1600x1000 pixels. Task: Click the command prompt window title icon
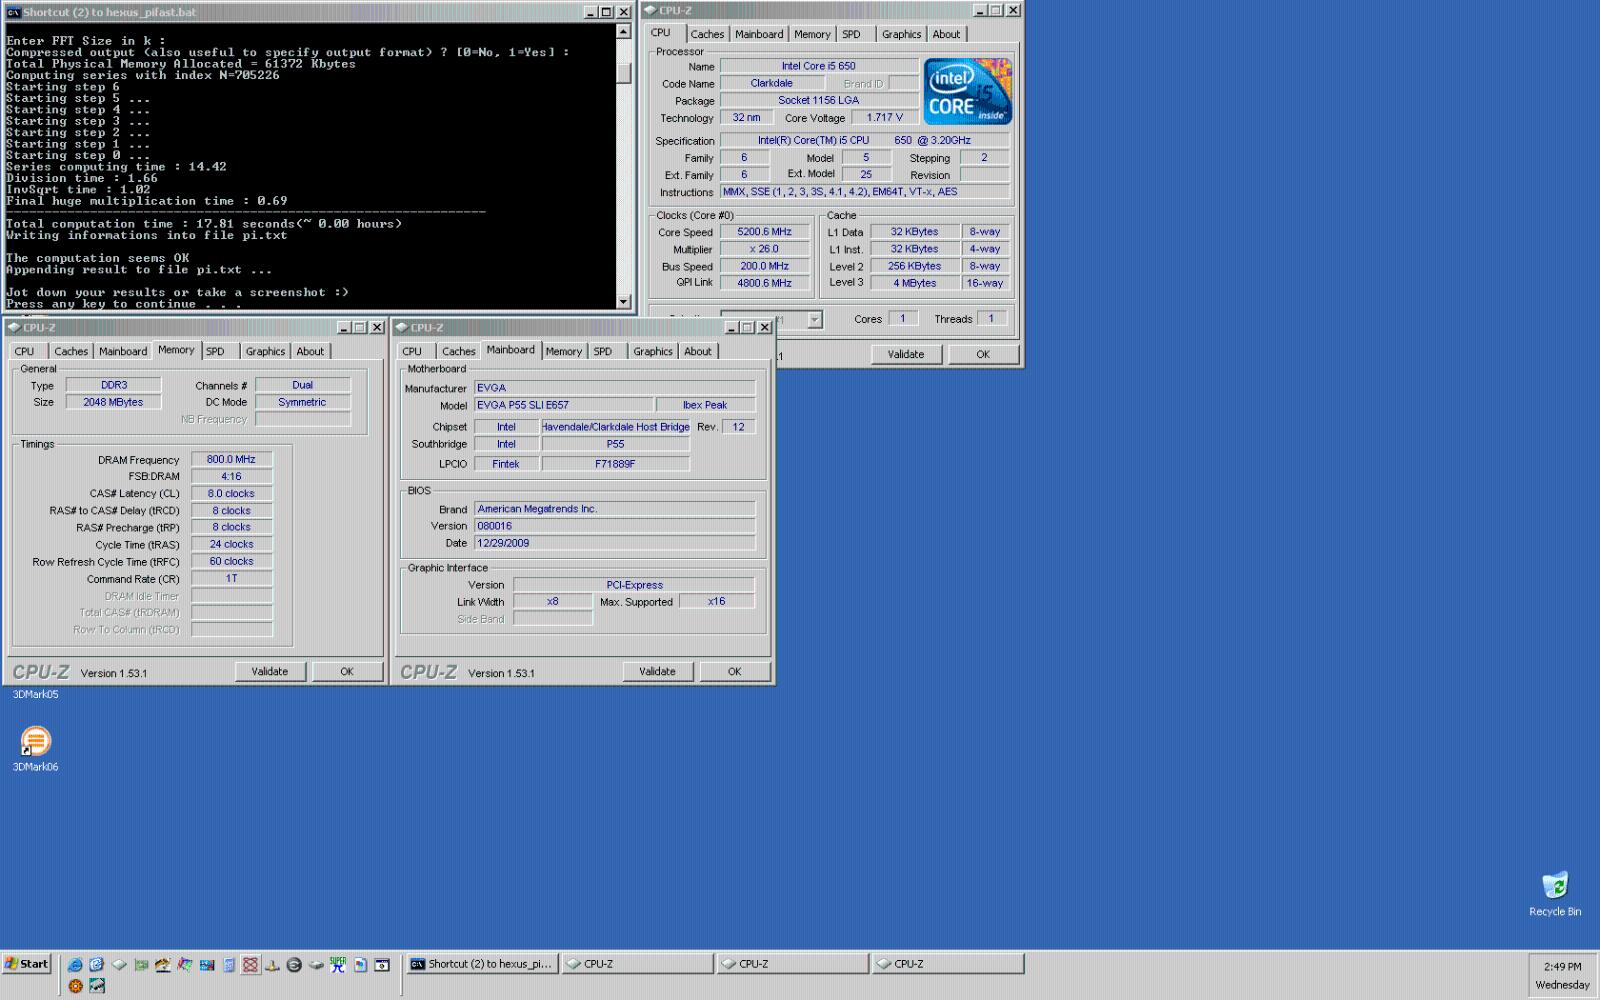tap(14, 12)
